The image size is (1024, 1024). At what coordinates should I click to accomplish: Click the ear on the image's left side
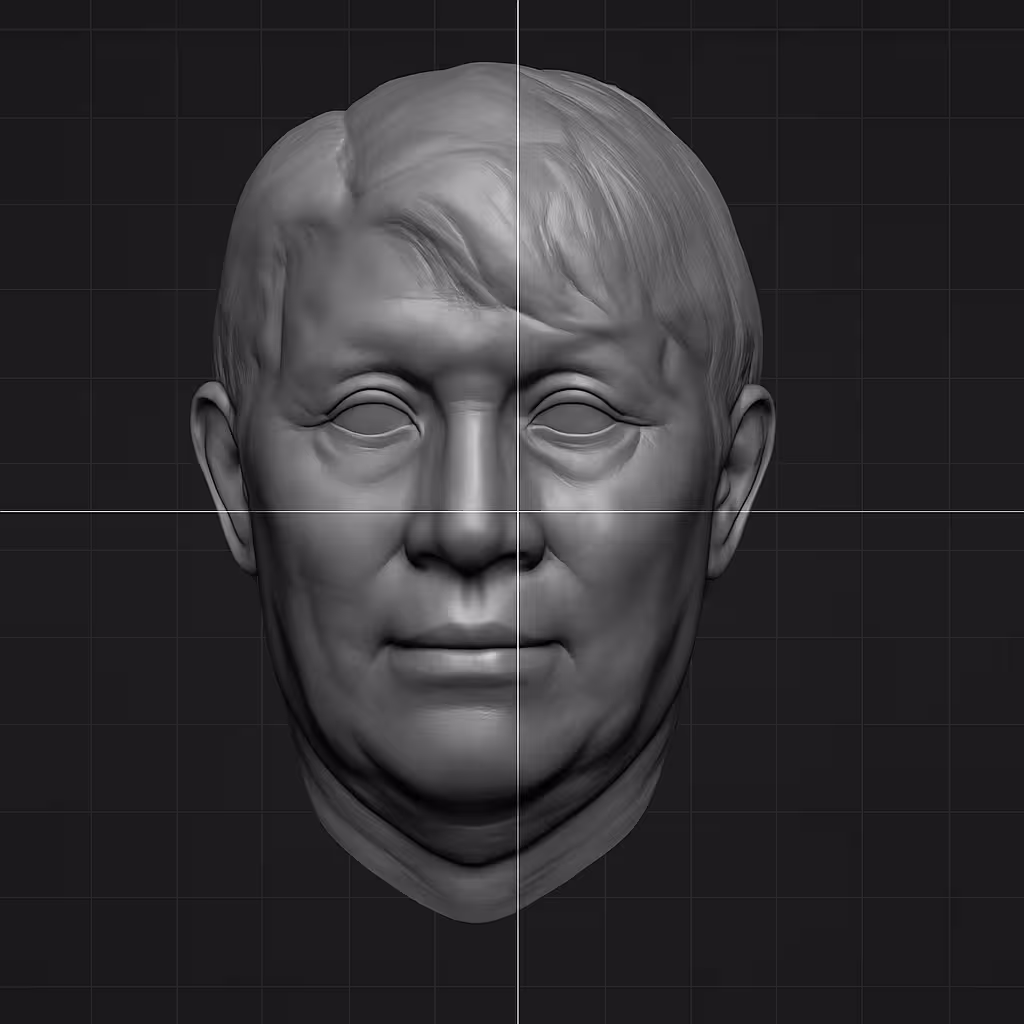click(222, 470)
